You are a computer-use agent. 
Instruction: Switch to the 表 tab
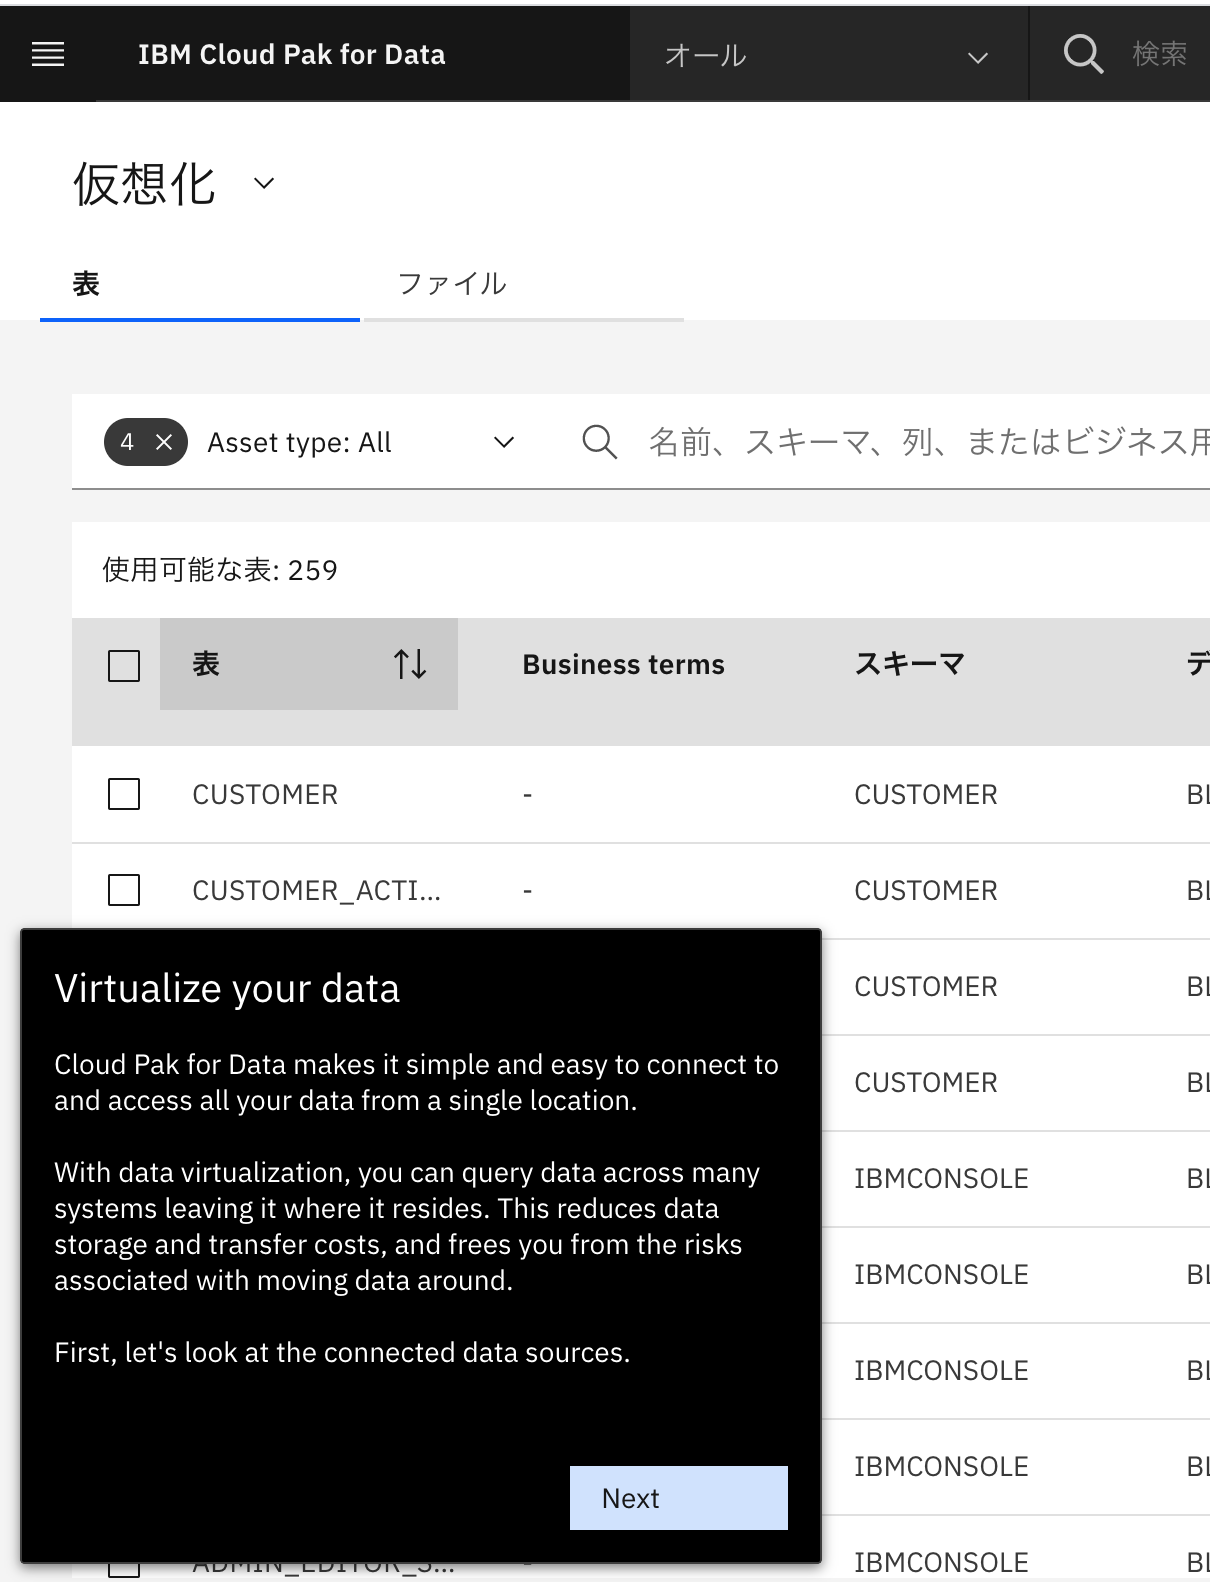click(x=200, y=284)
